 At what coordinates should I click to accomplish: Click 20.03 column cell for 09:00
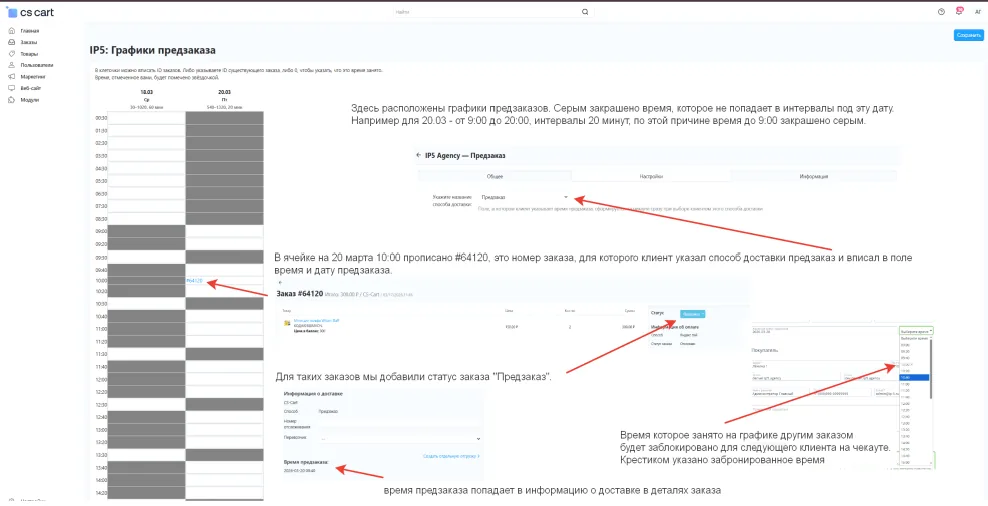[224, 231]
